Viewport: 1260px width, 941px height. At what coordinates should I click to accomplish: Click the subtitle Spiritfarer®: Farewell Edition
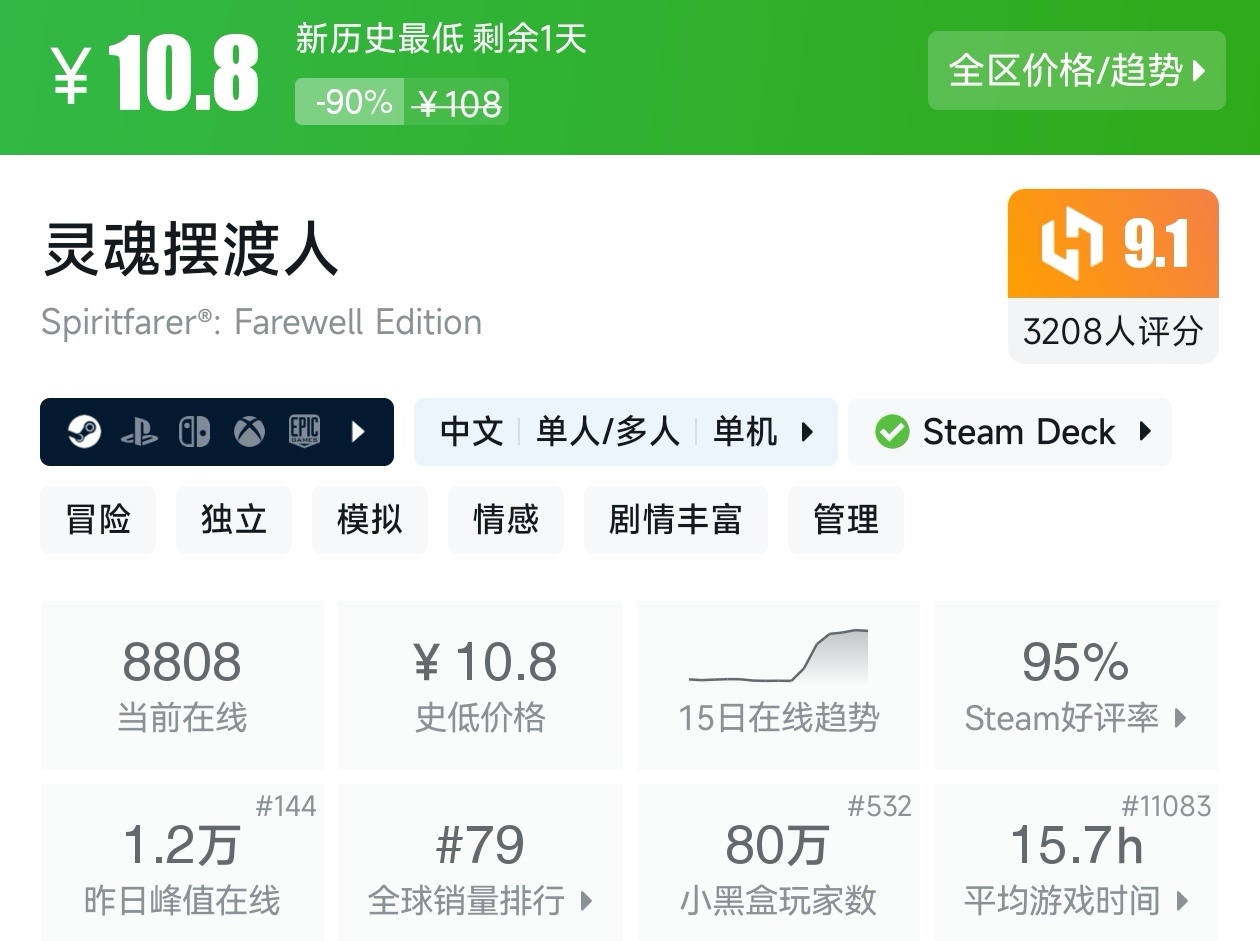262,322
